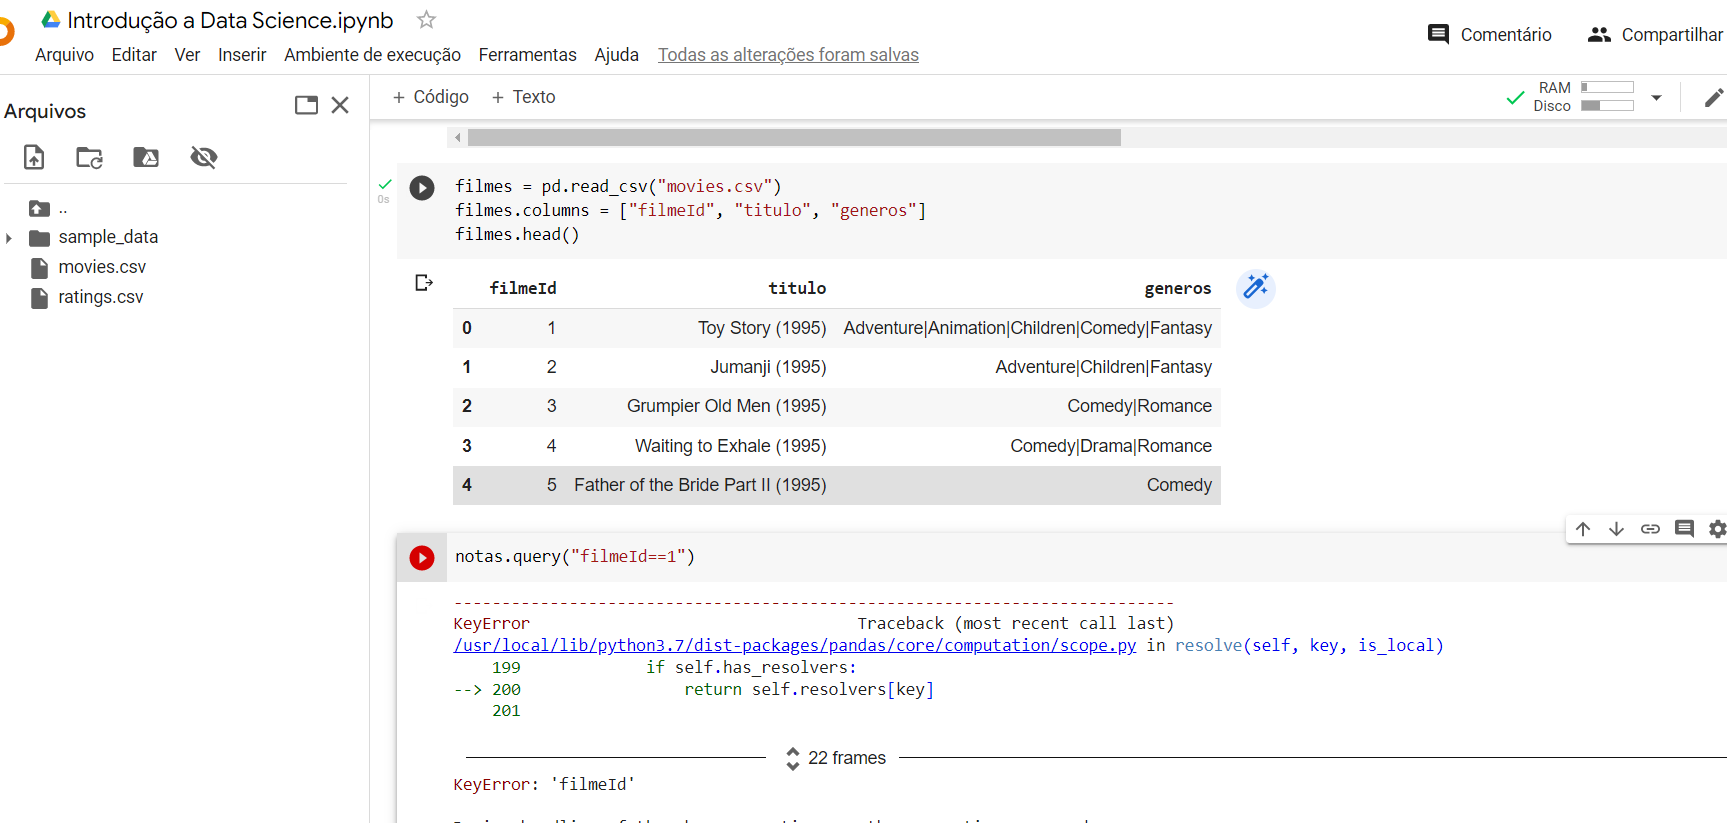Click the ratings.csv file icon
The width and height of the screenshot is (1727, 823).
[x=39, y=298]
